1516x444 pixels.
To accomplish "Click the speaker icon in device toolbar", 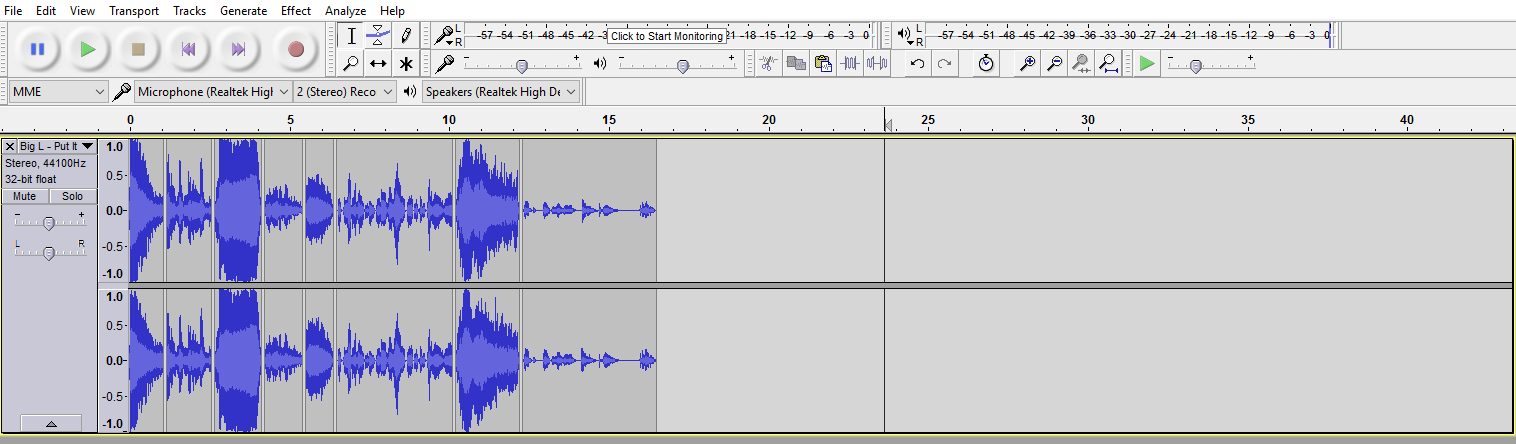I will (409, 92).
